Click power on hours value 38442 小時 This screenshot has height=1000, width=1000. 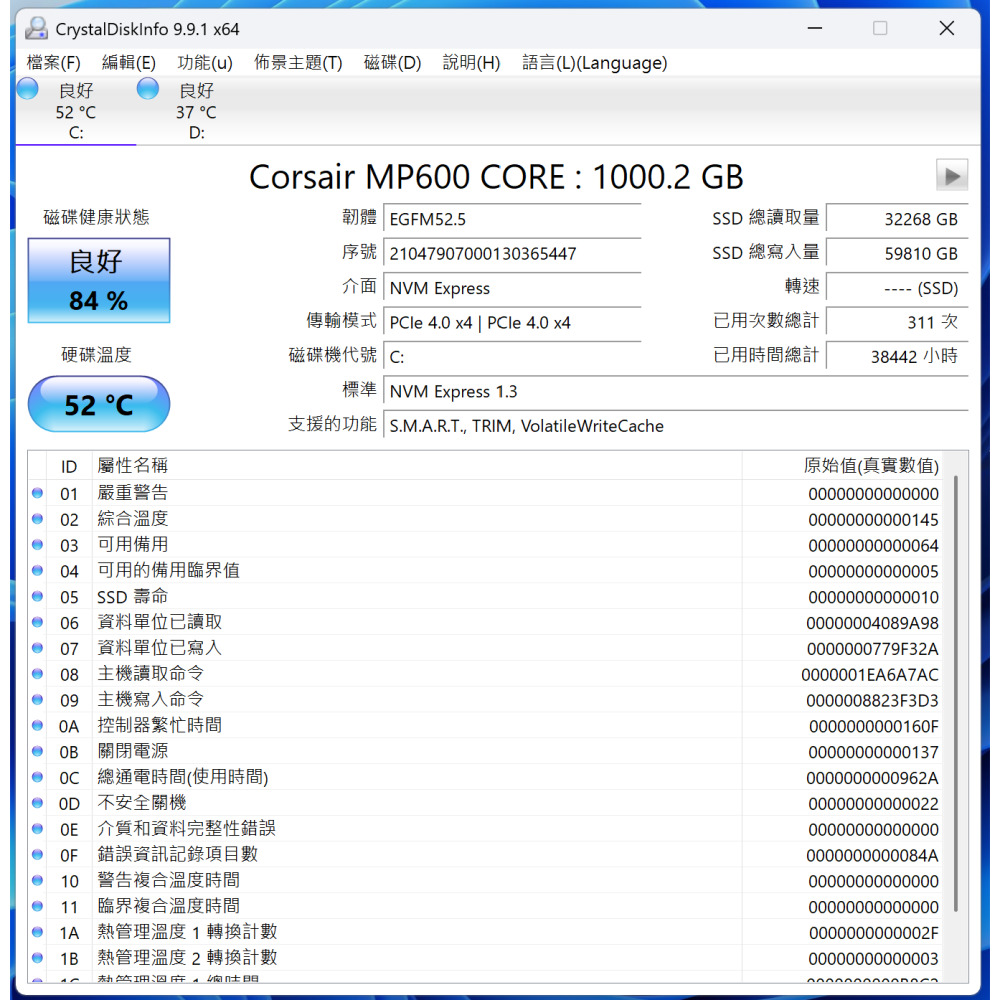(x=897, y=357)
